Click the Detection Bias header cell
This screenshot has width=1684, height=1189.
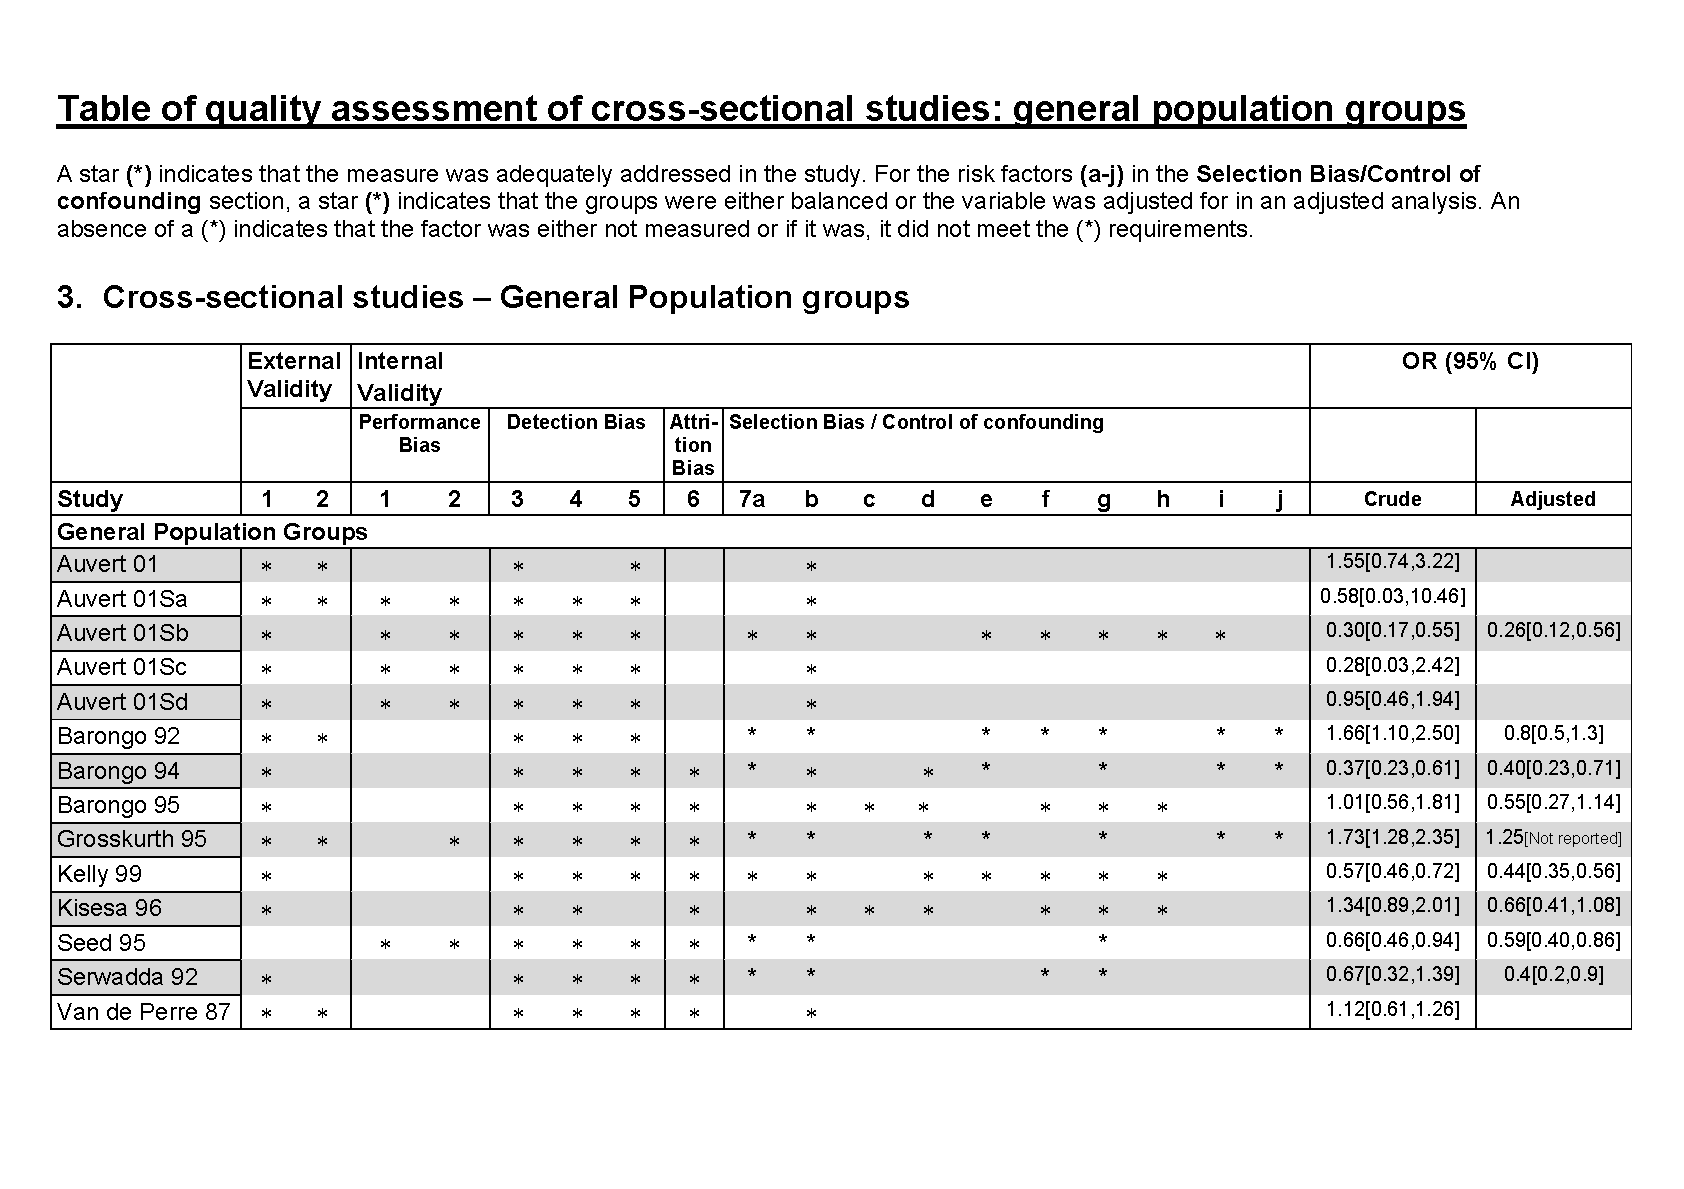pos(575,422)
